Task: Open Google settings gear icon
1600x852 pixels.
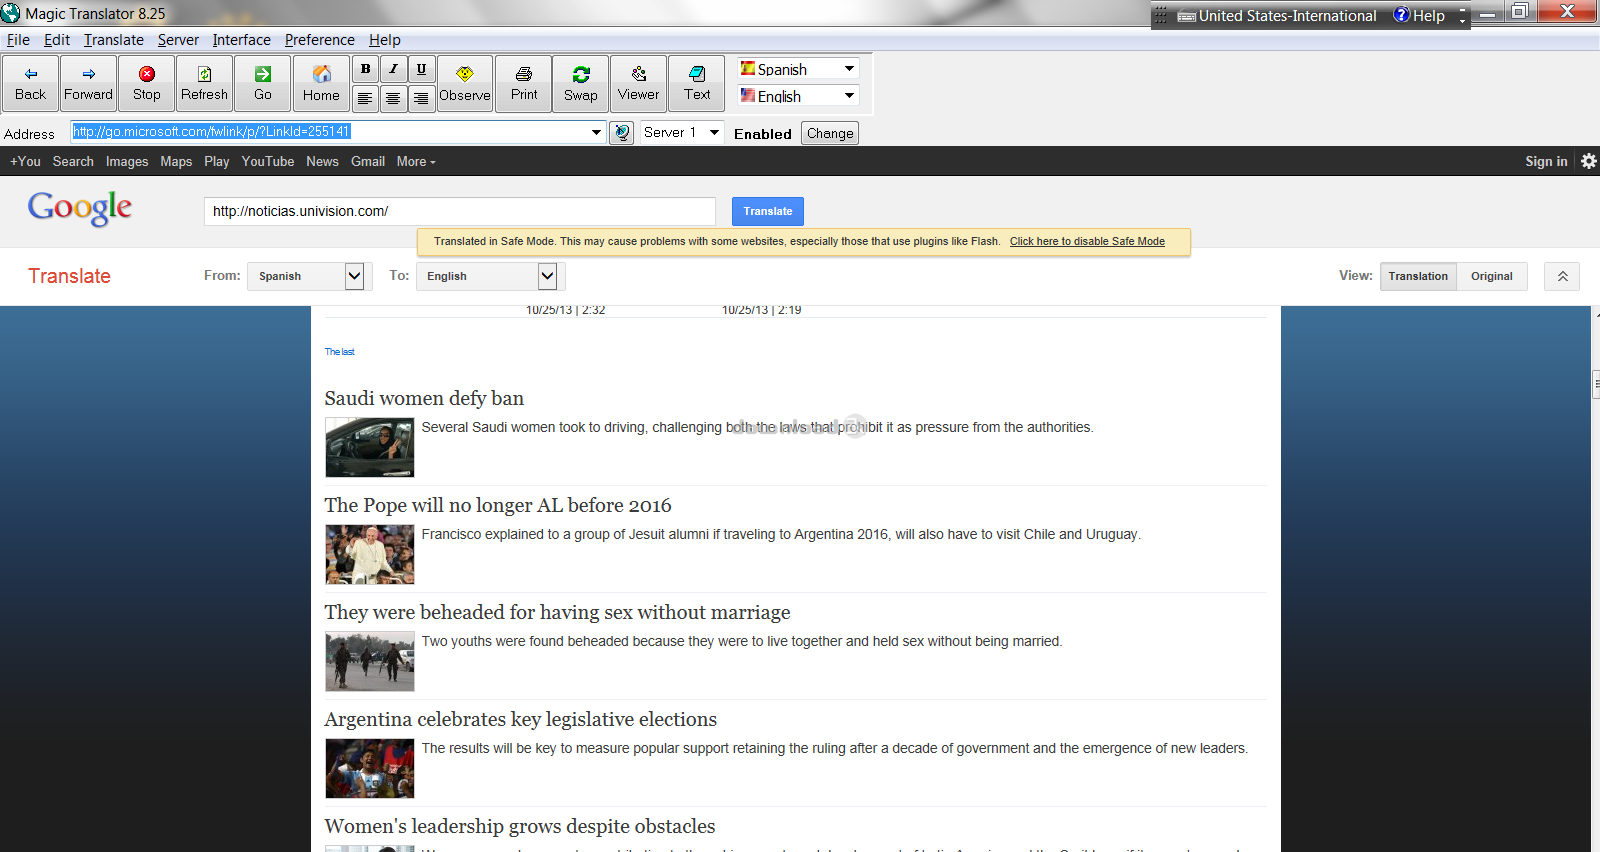Action: pos(1588,161)
